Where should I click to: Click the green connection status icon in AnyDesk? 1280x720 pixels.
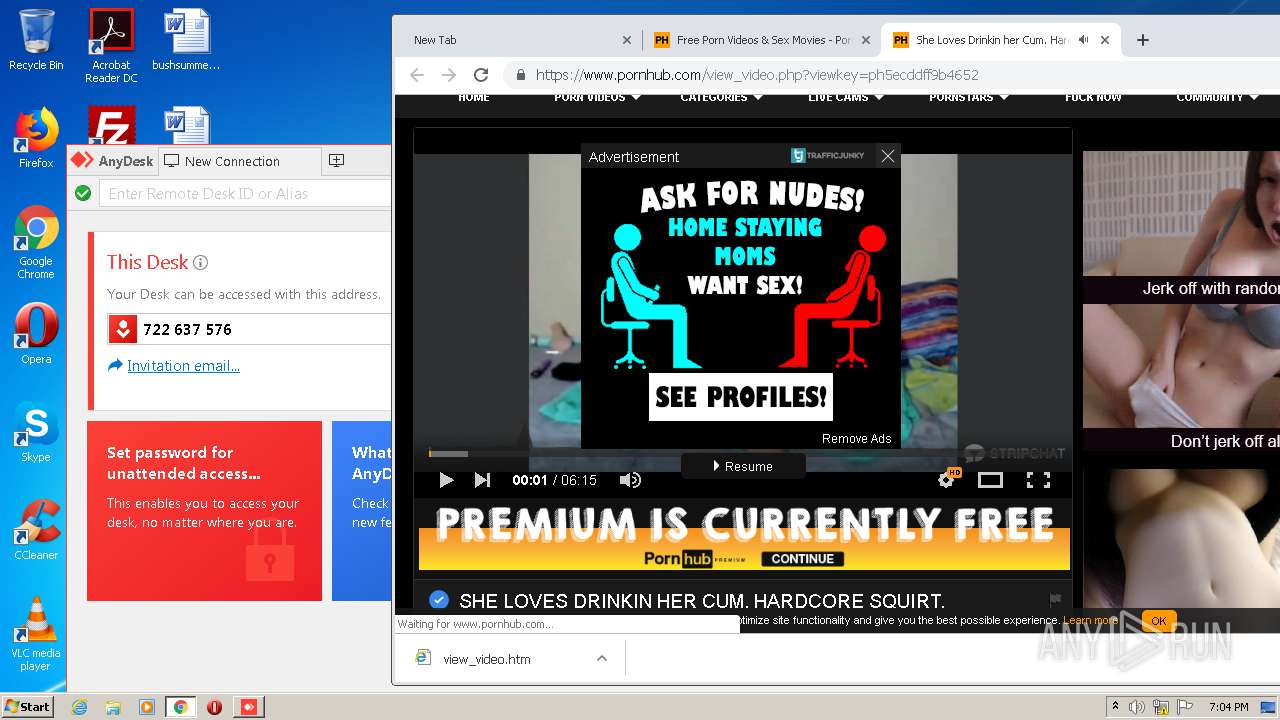click(83, 193)
